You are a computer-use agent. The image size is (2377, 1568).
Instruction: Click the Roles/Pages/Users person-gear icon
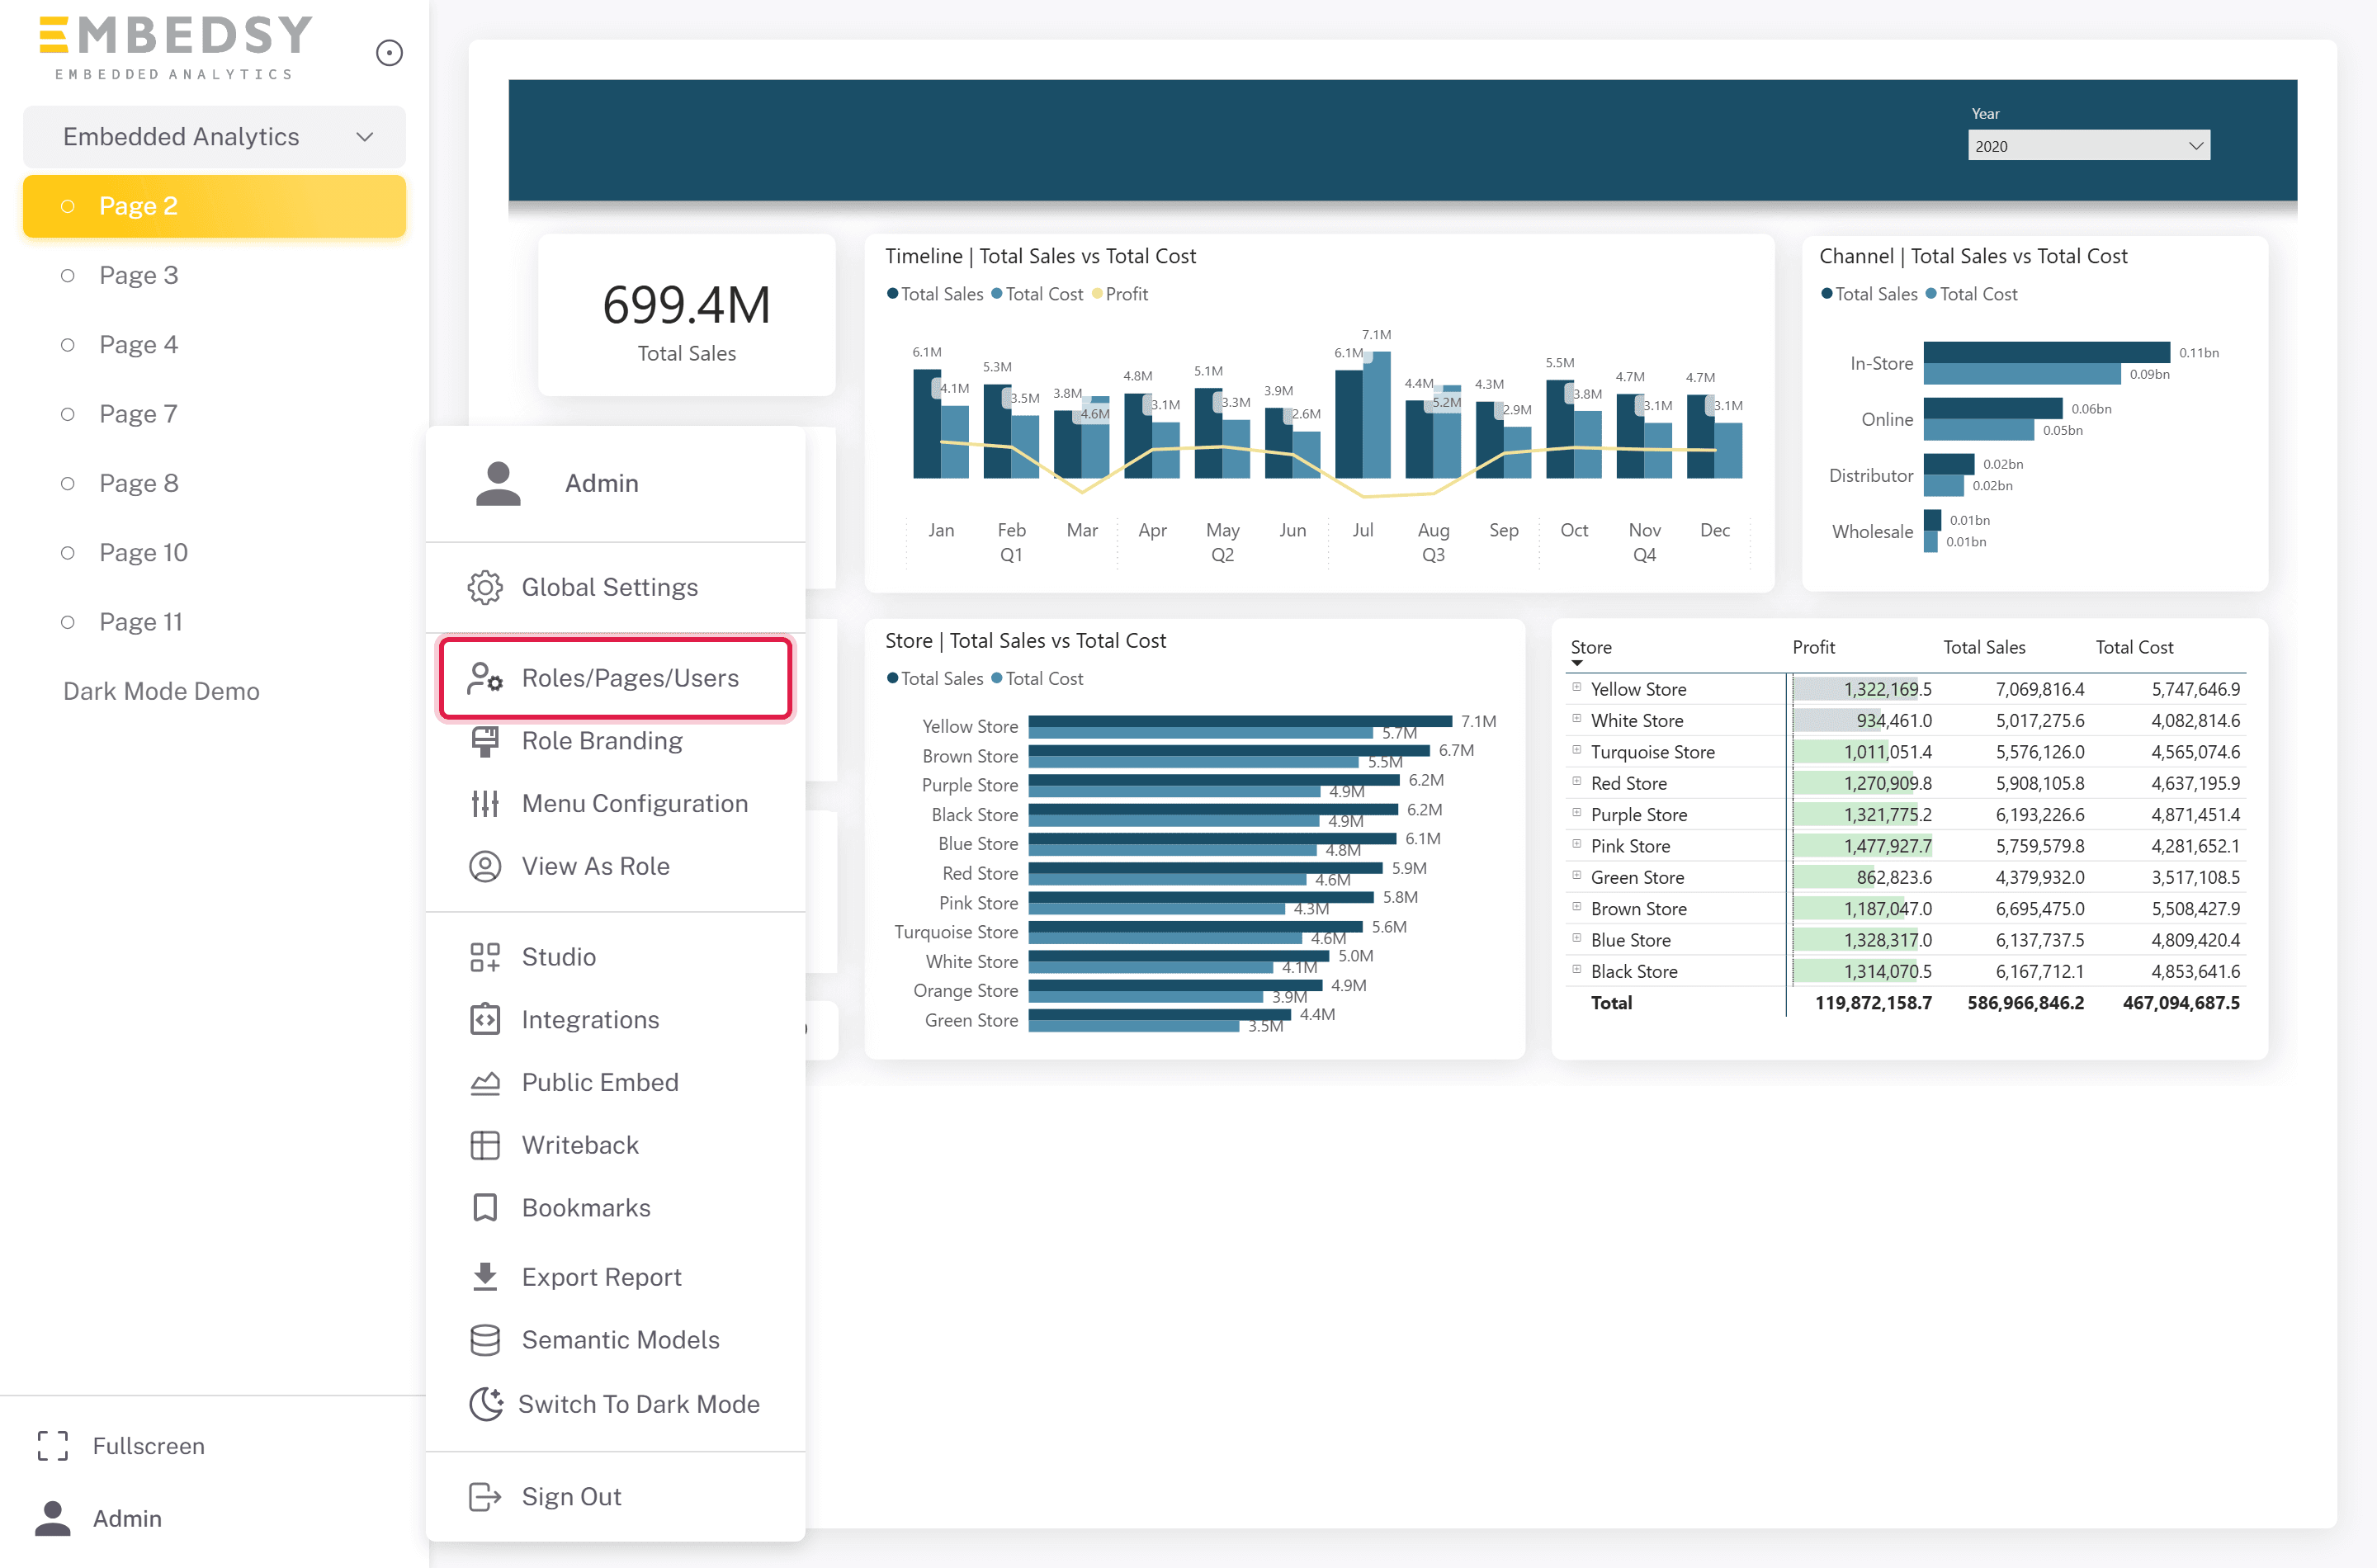(485, 678)
